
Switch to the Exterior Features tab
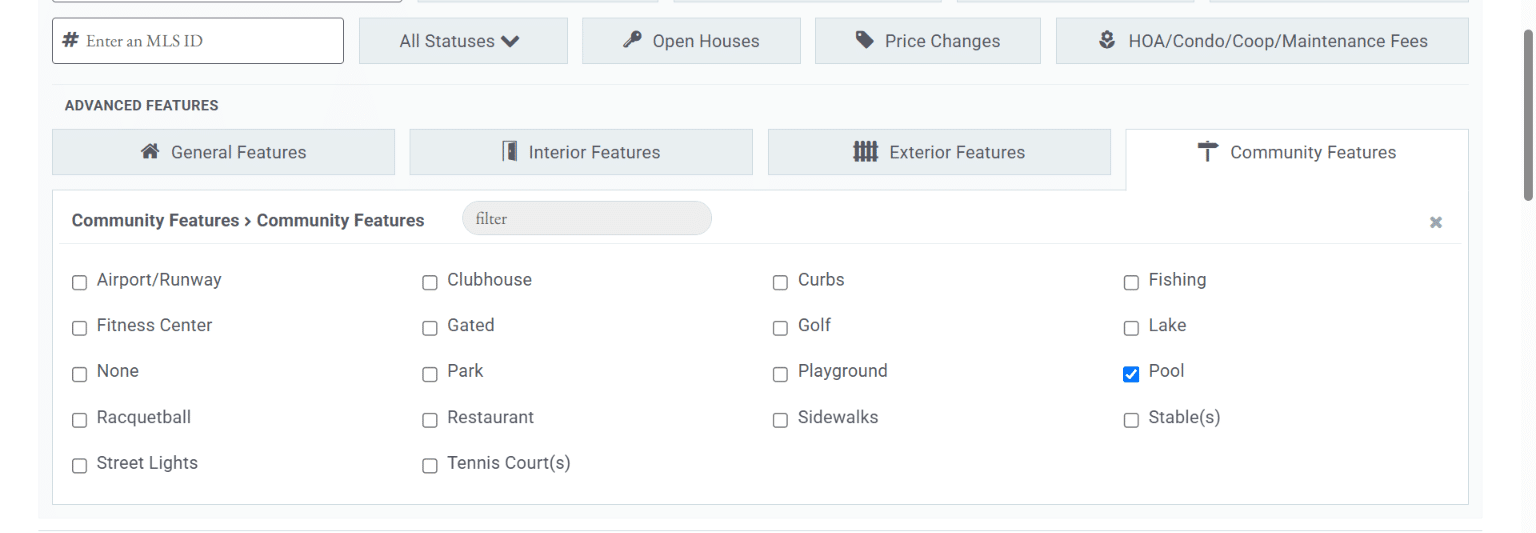coord(939,152)
